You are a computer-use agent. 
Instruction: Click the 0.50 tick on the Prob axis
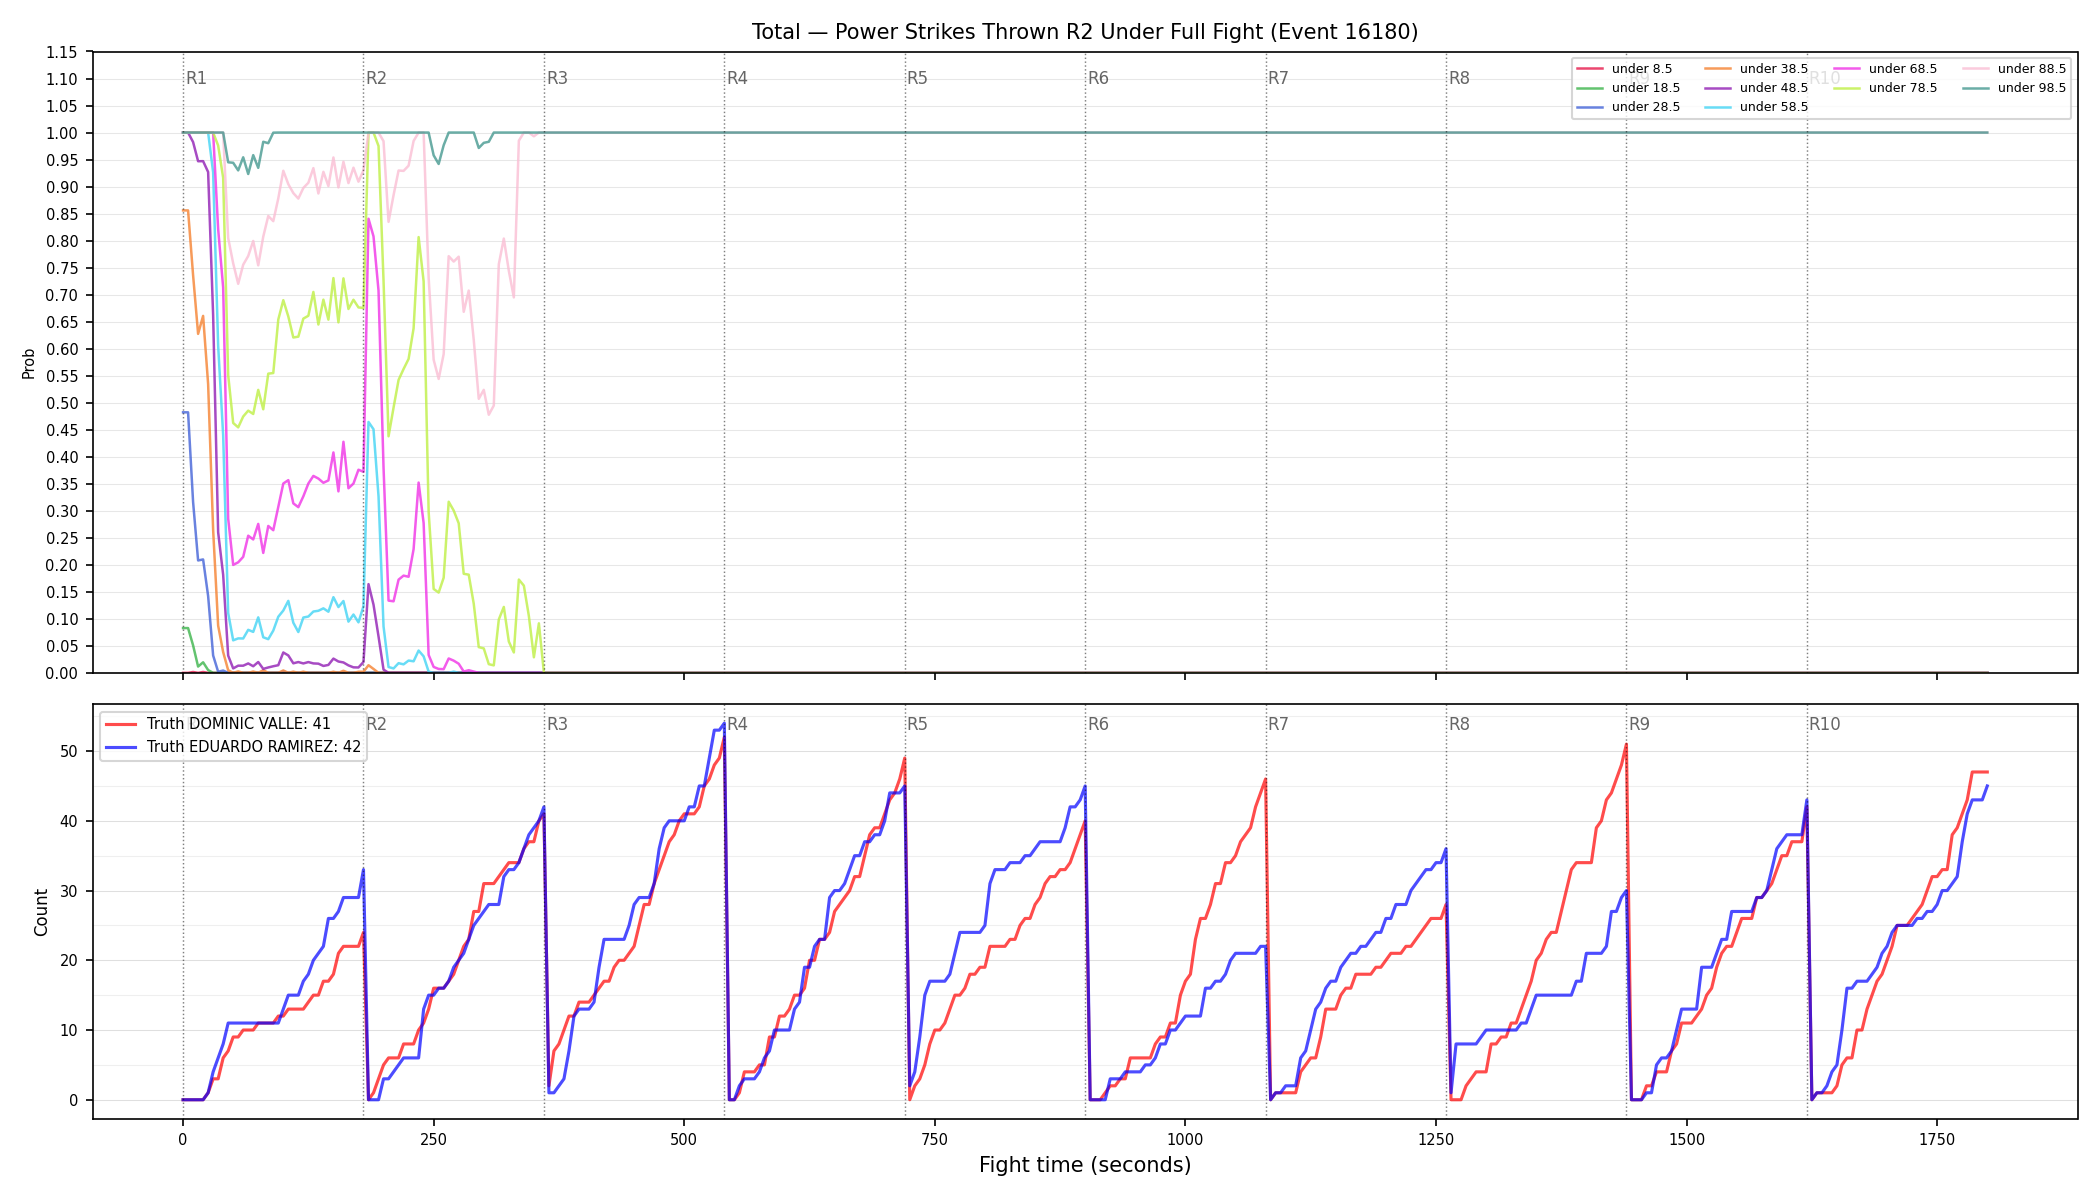tap(62, 403)
